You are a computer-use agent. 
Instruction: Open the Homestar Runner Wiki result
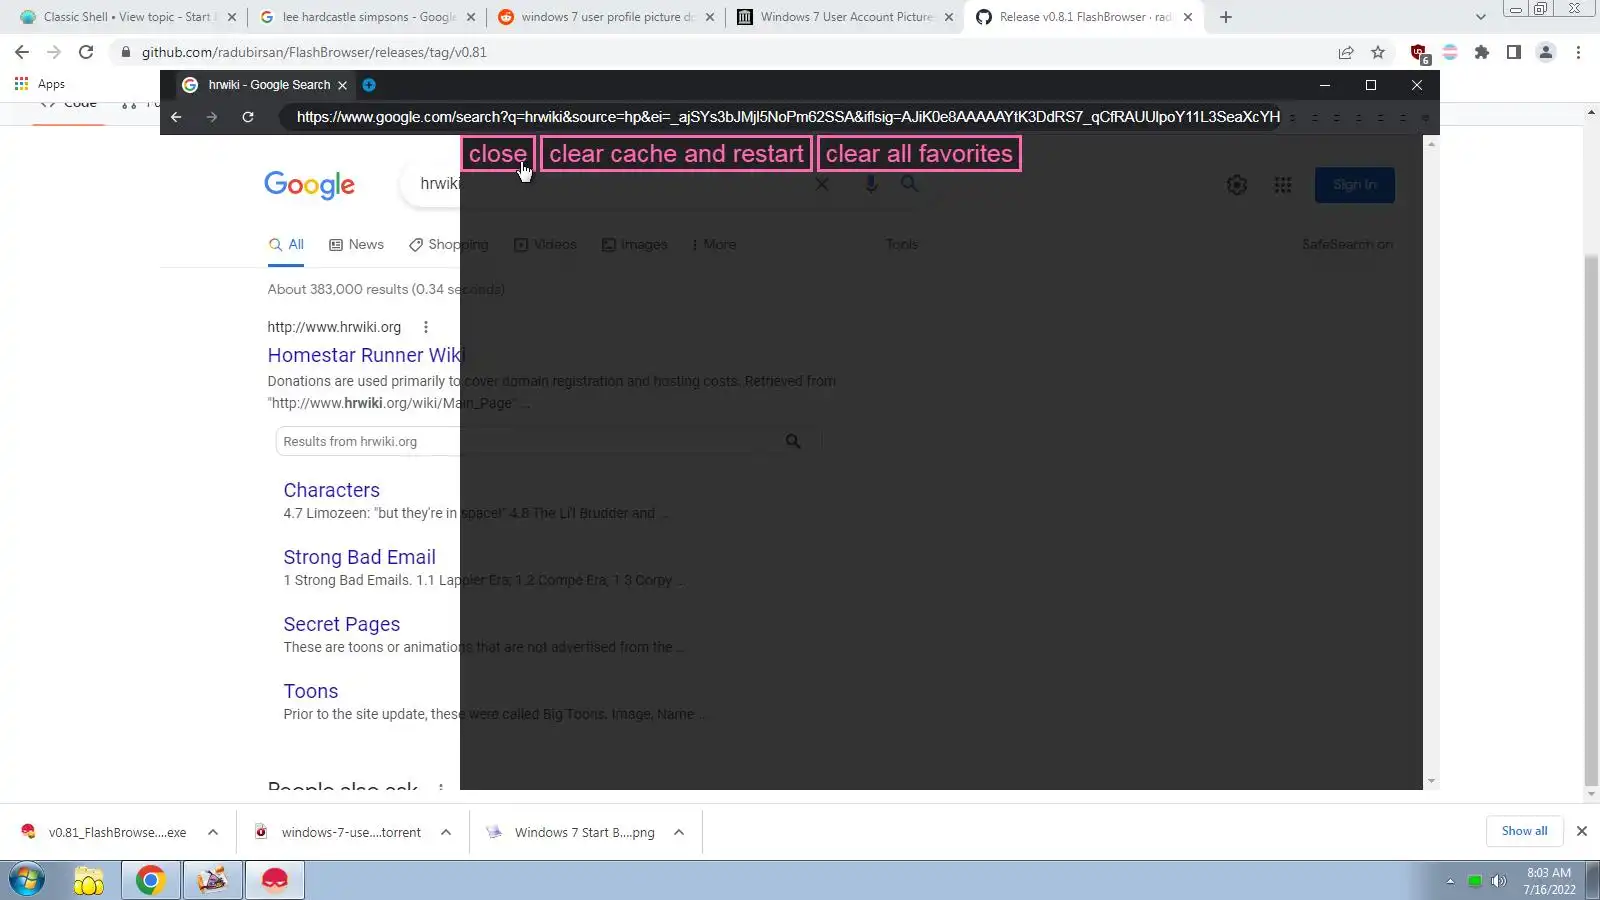pyautogui.click(x=365, y=355)
